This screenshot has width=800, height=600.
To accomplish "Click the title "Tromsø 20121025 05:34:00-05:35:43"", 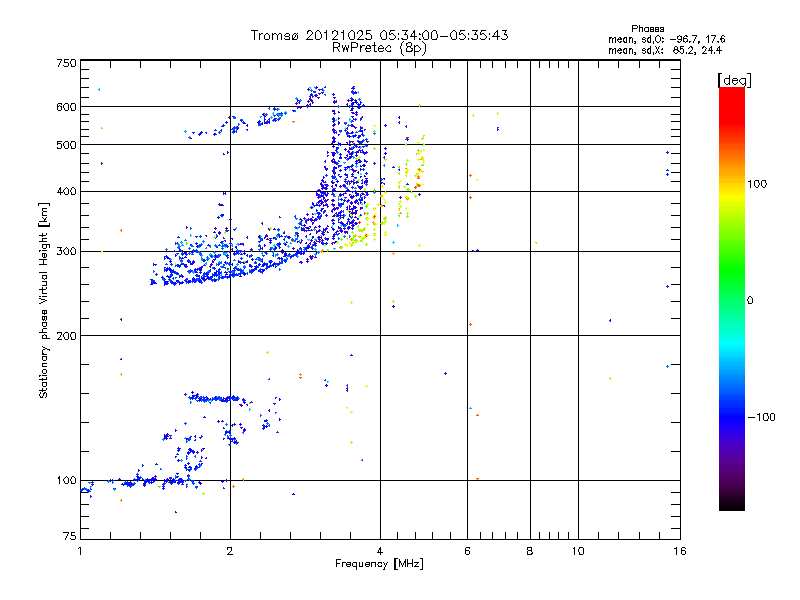I will tap(379, 35).
